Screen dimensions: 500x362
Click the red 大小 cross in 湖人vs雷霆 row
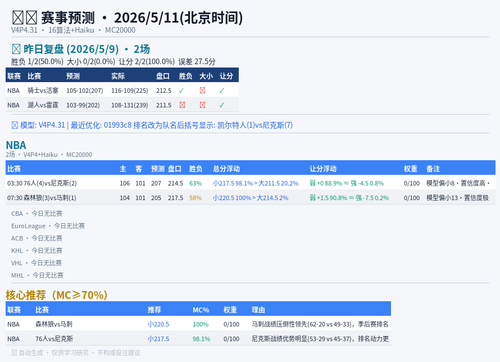pos(202,105)
